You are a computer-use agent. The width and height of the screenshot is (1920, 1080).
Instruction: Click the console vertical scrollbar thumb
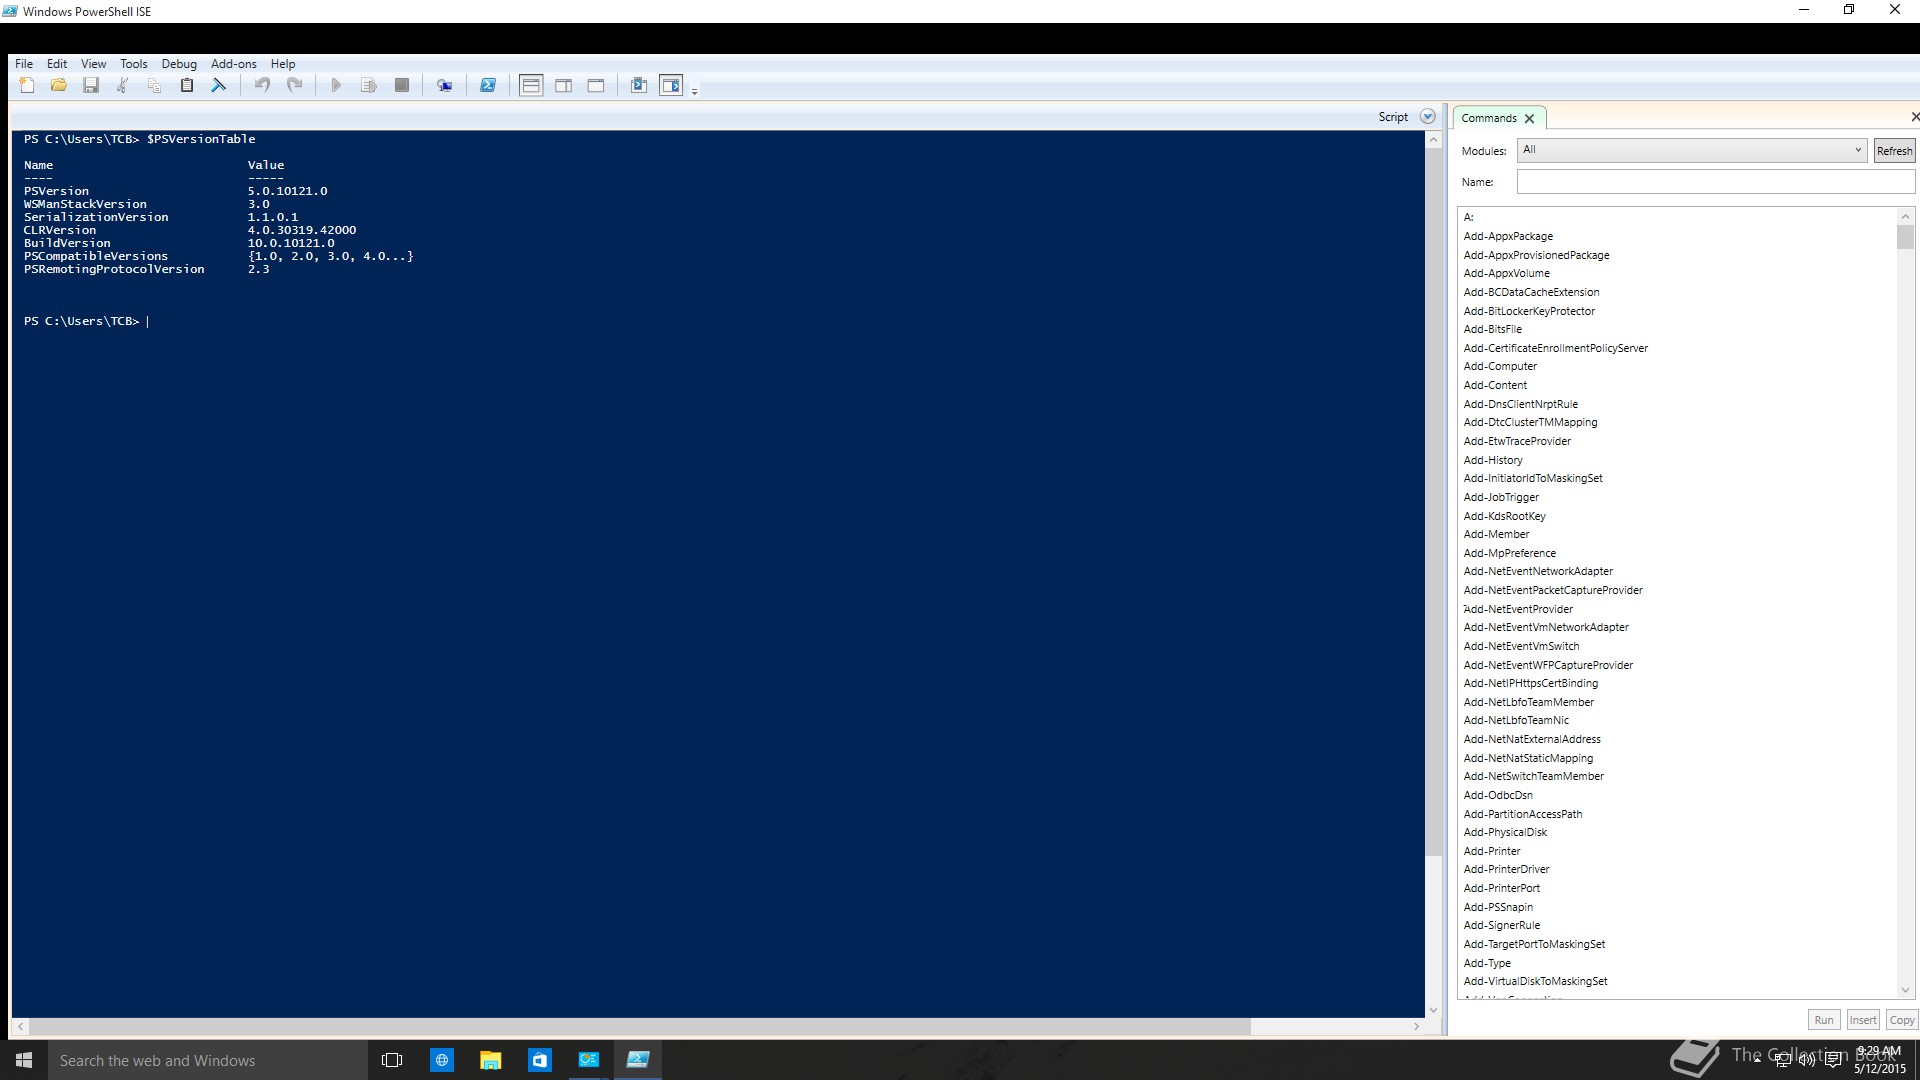tap(1433, 502)
